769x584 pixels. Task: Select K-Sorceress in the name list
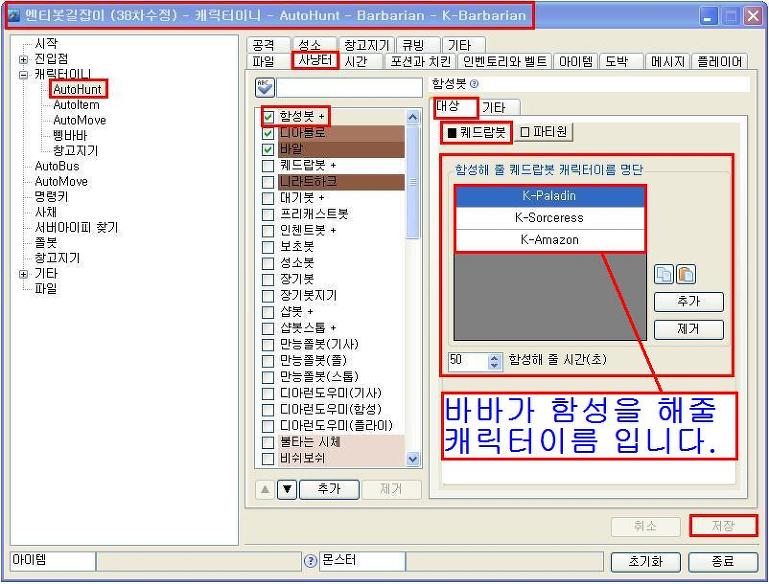click(x=549, y=218)
